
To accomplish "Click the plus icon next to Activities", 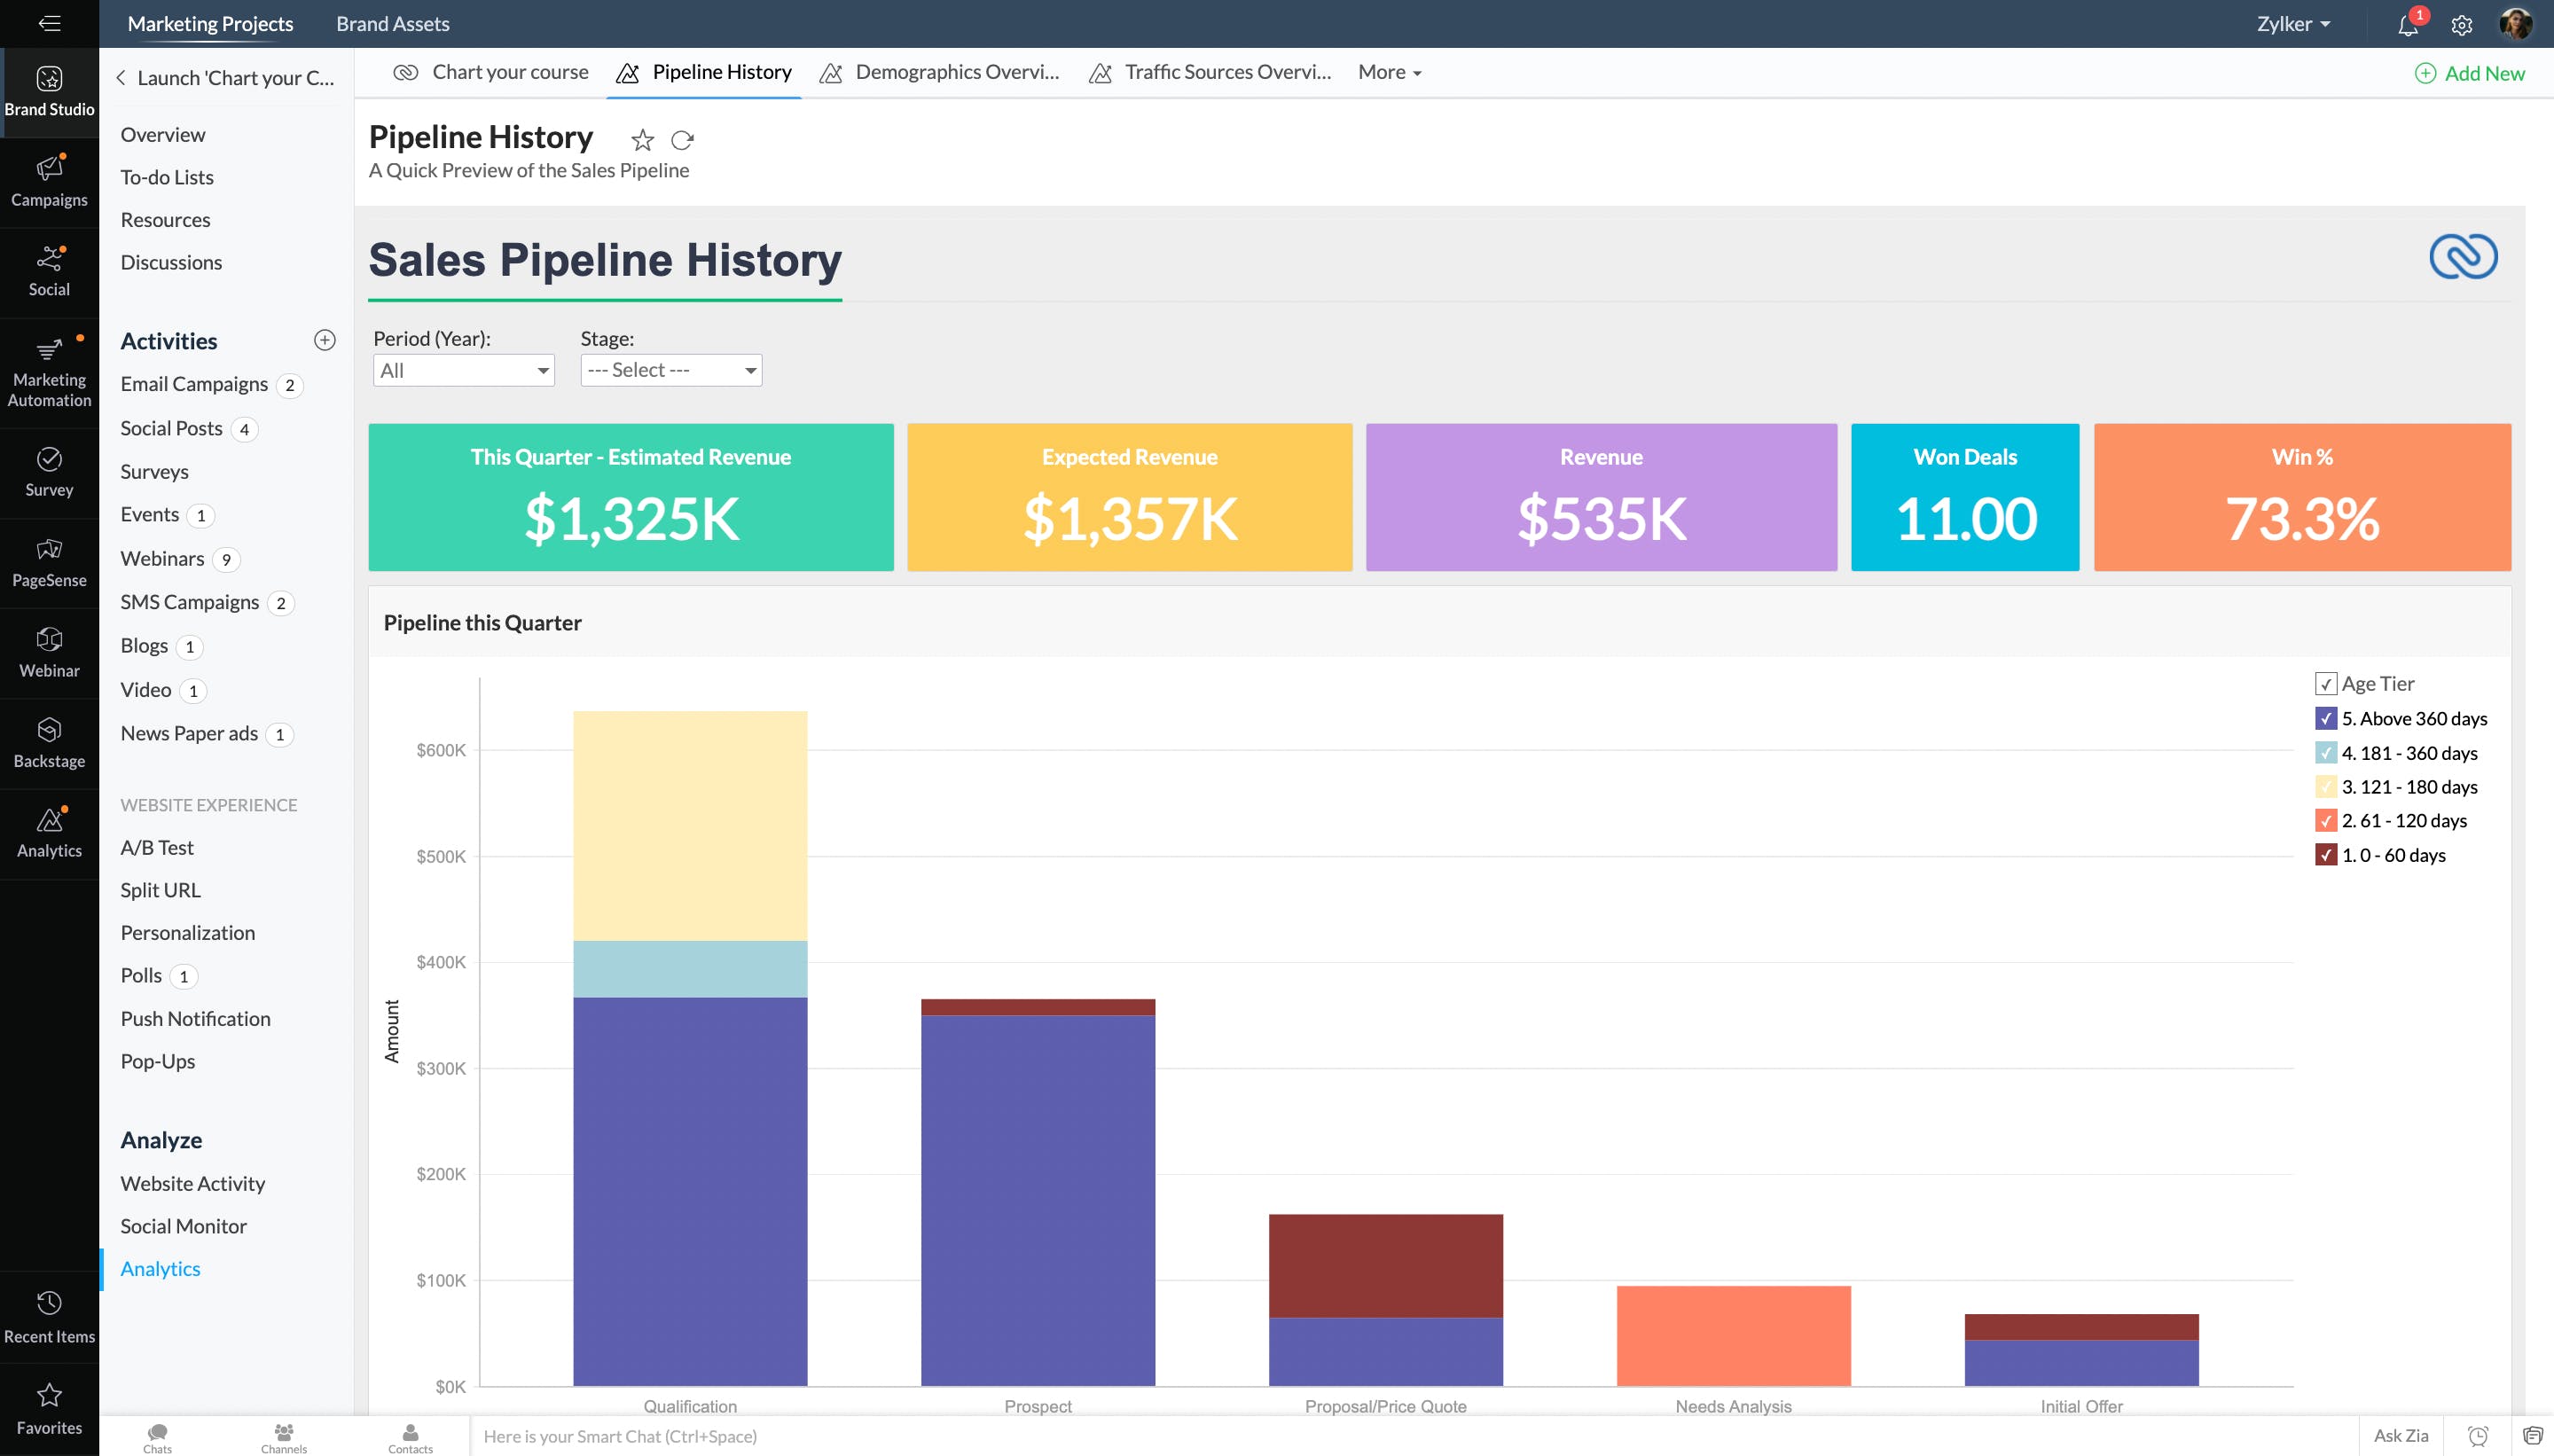I will [325, 340].
